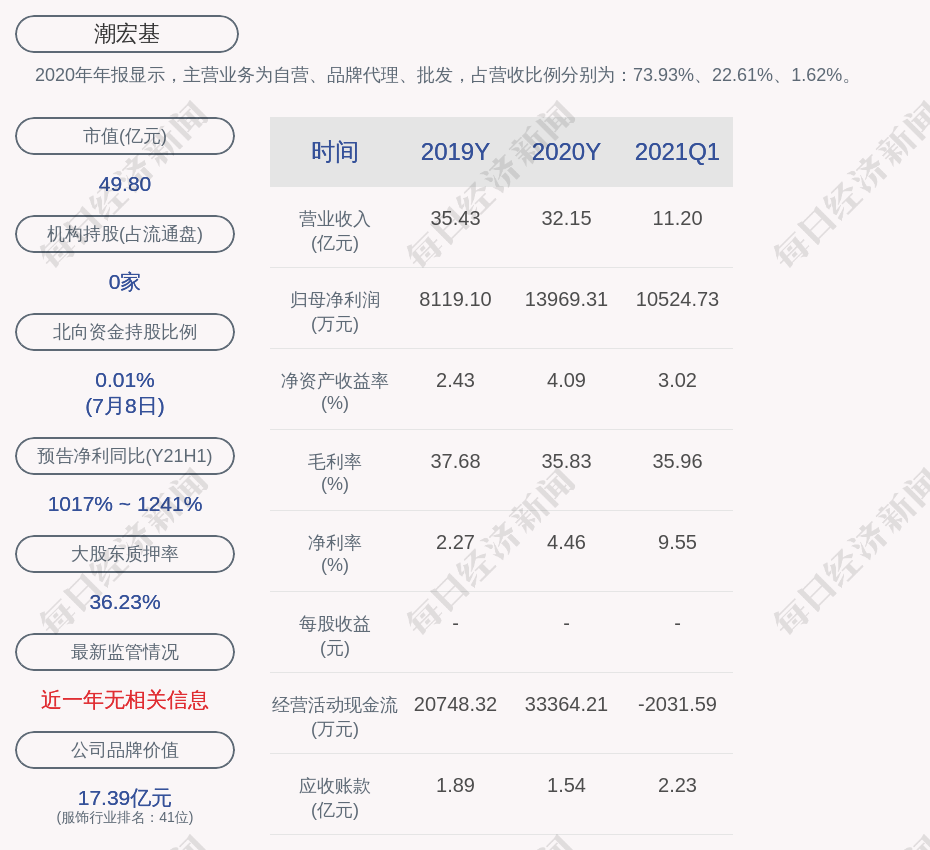Select receivables value 1.54

coord(566,785)
